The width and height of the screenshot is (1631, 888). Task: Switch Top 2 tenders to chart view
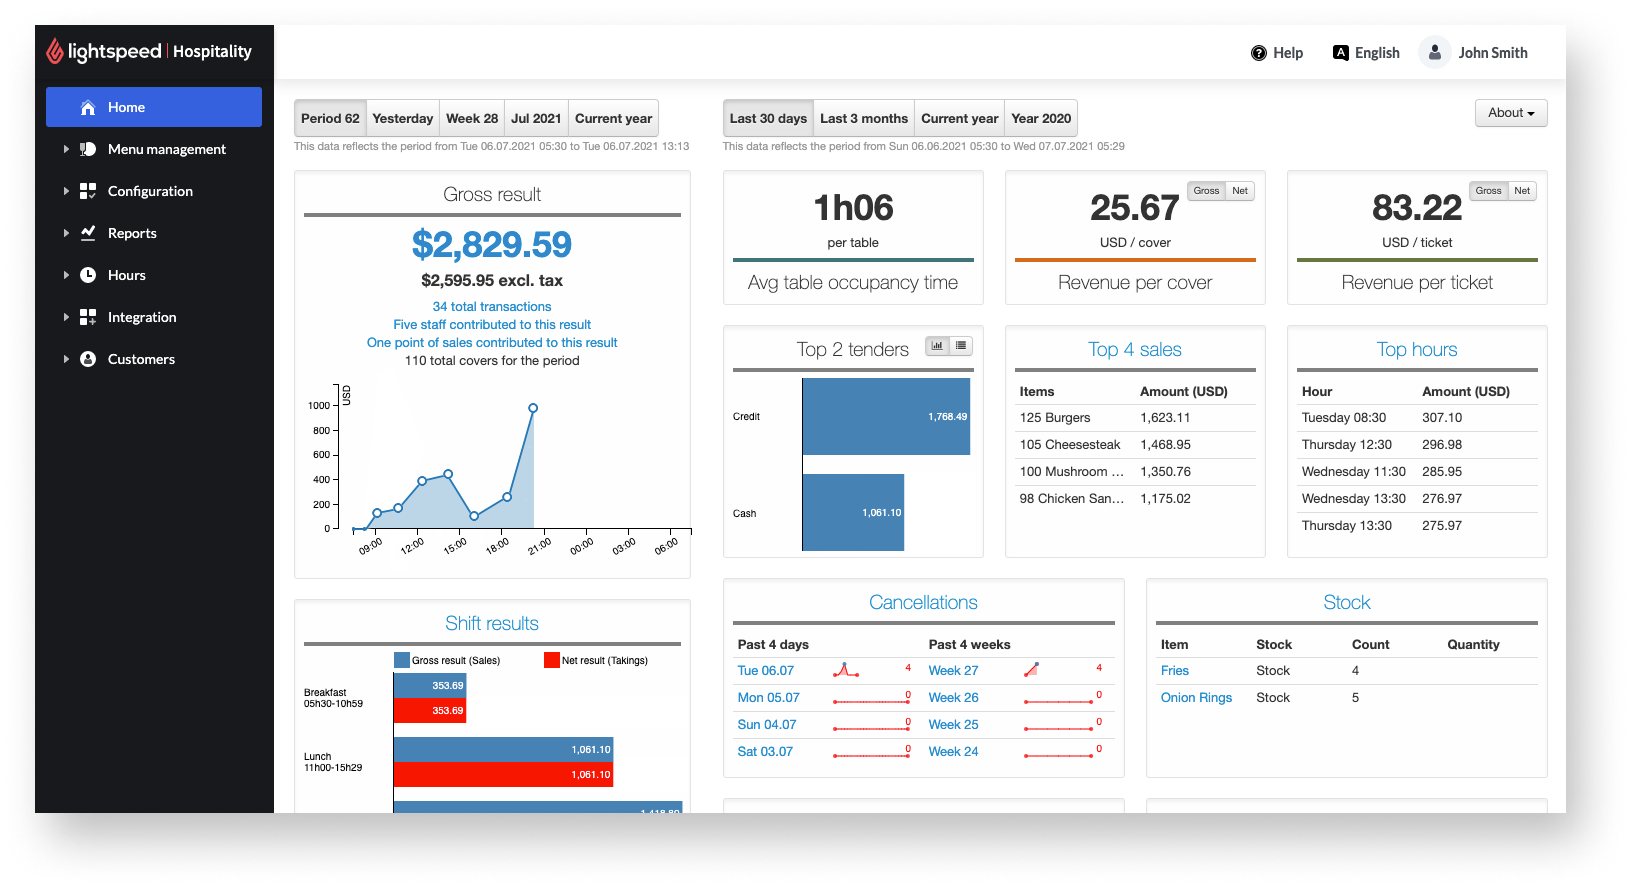(937, 346)
